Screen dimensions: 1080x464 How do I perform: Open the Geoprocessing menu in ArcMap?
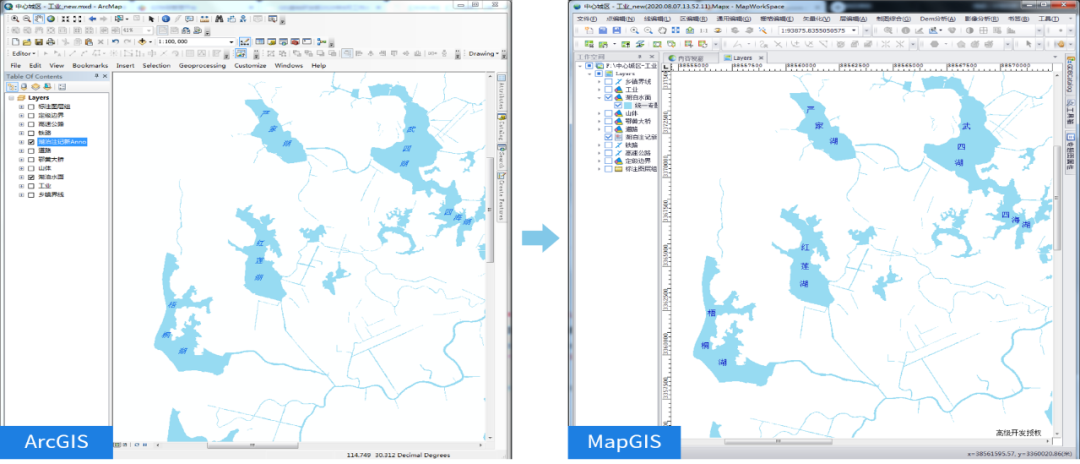(202, 65)
